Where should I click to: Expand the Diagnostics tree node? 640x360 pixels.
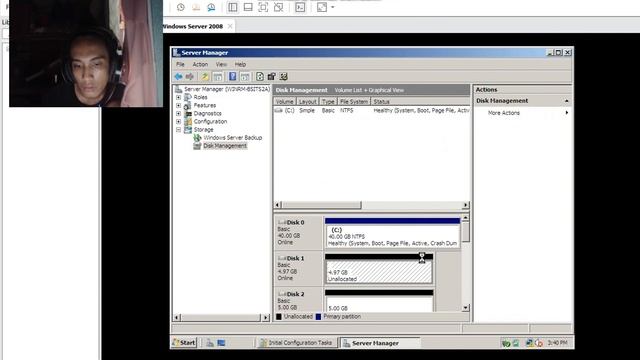point(178,113)
